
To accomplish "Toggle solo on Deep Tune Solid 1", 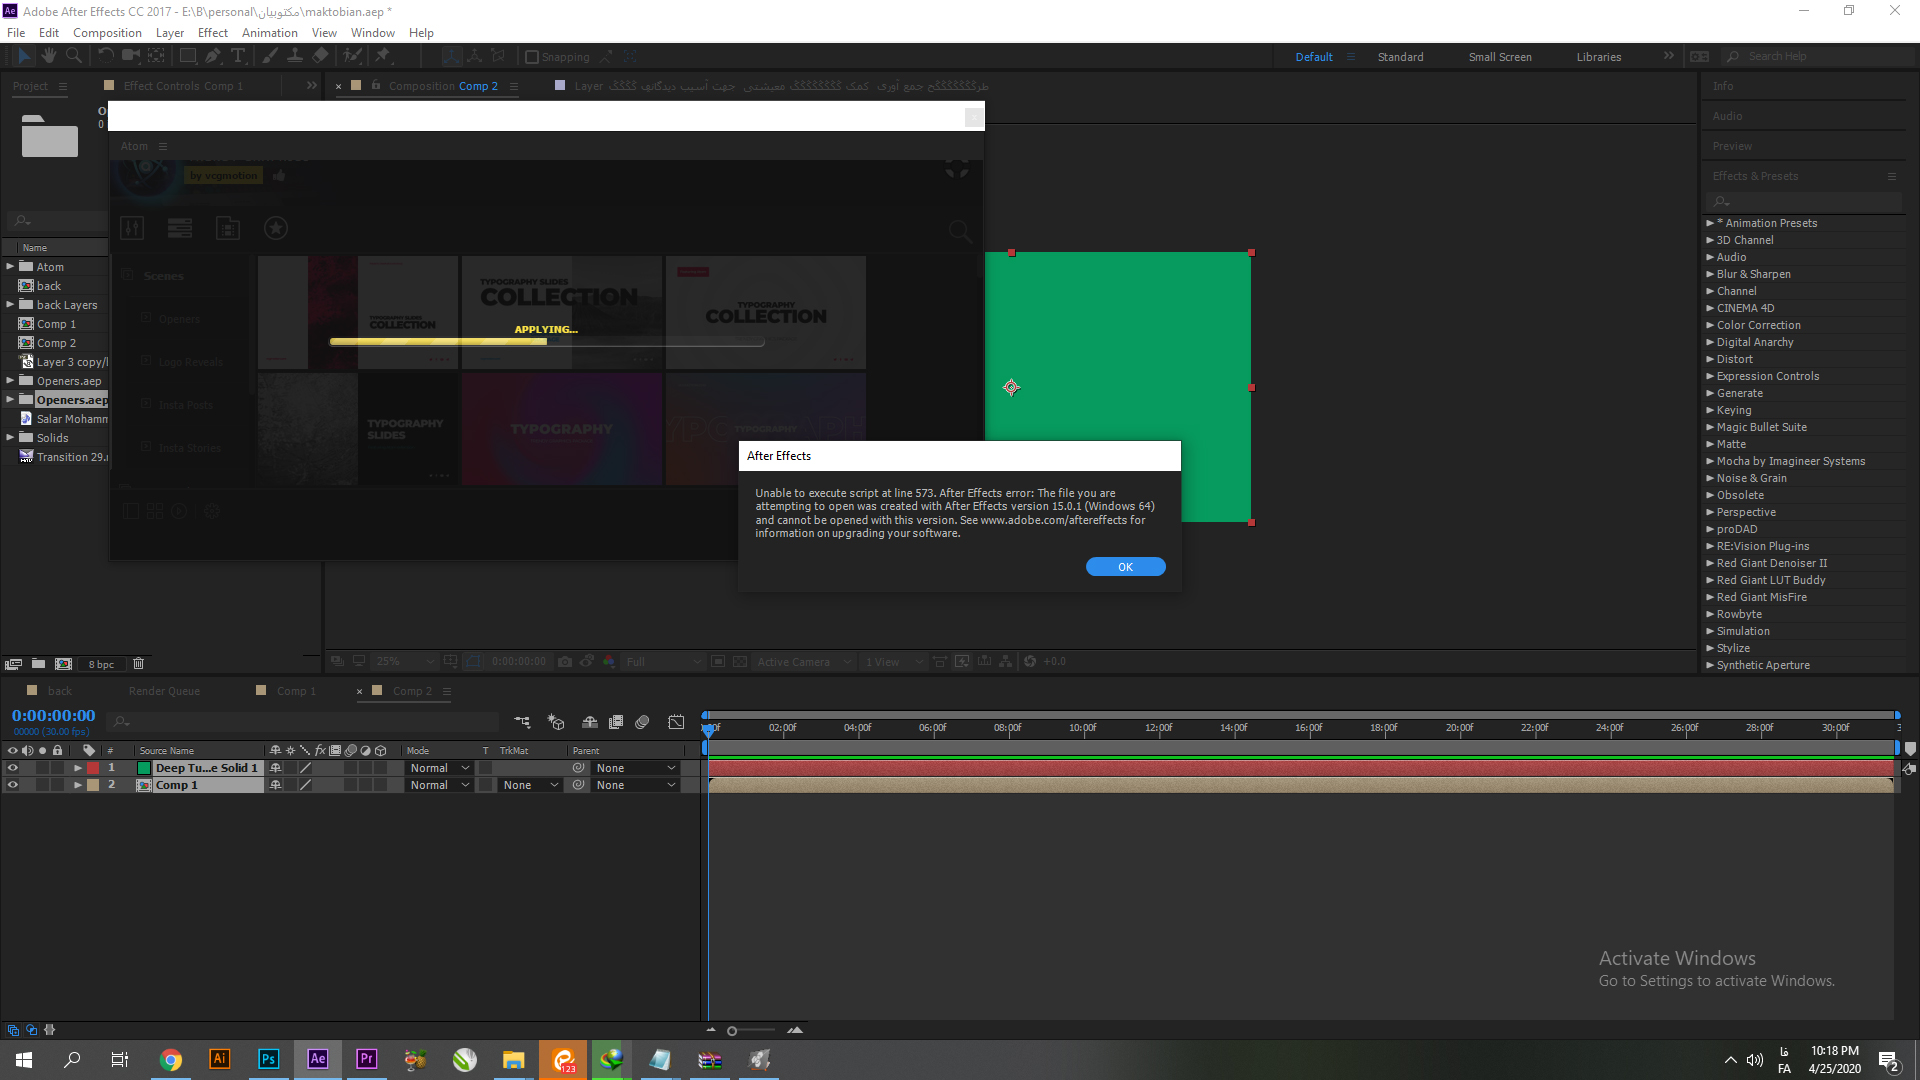I will (x=38, y=767).
